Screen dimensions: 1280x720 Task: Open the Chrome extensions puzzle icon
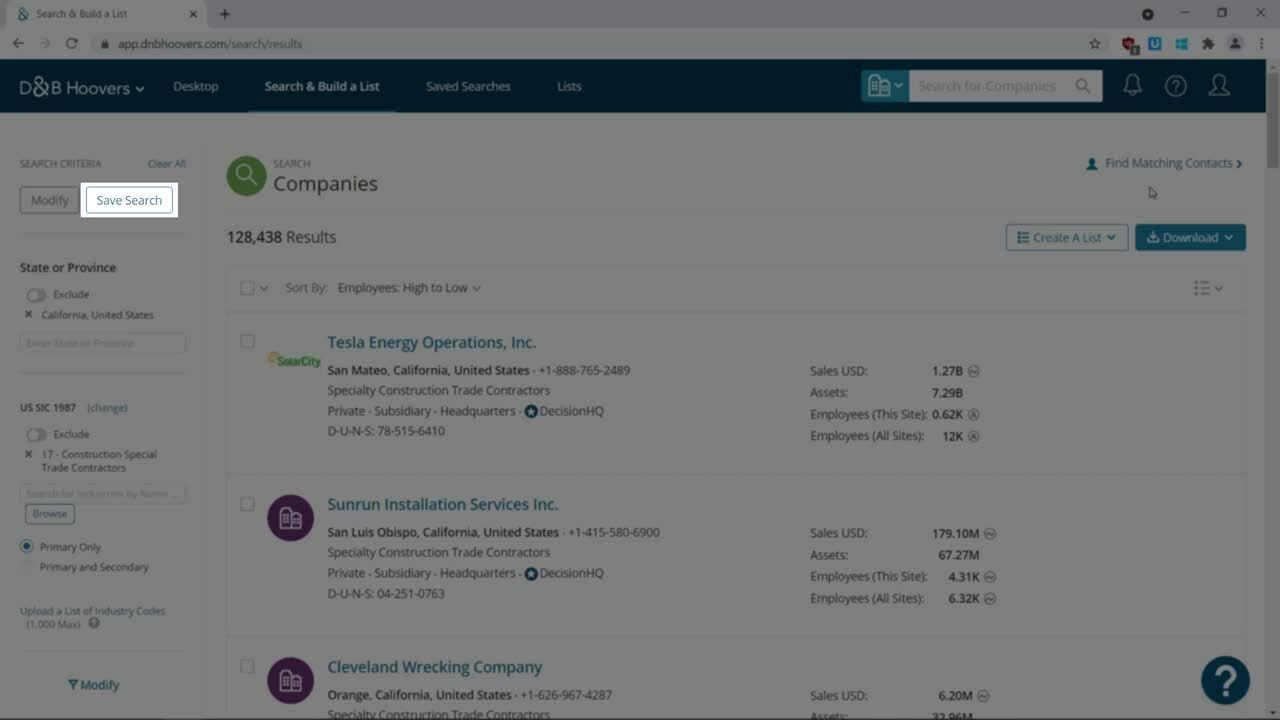[x=1208, y=44]
